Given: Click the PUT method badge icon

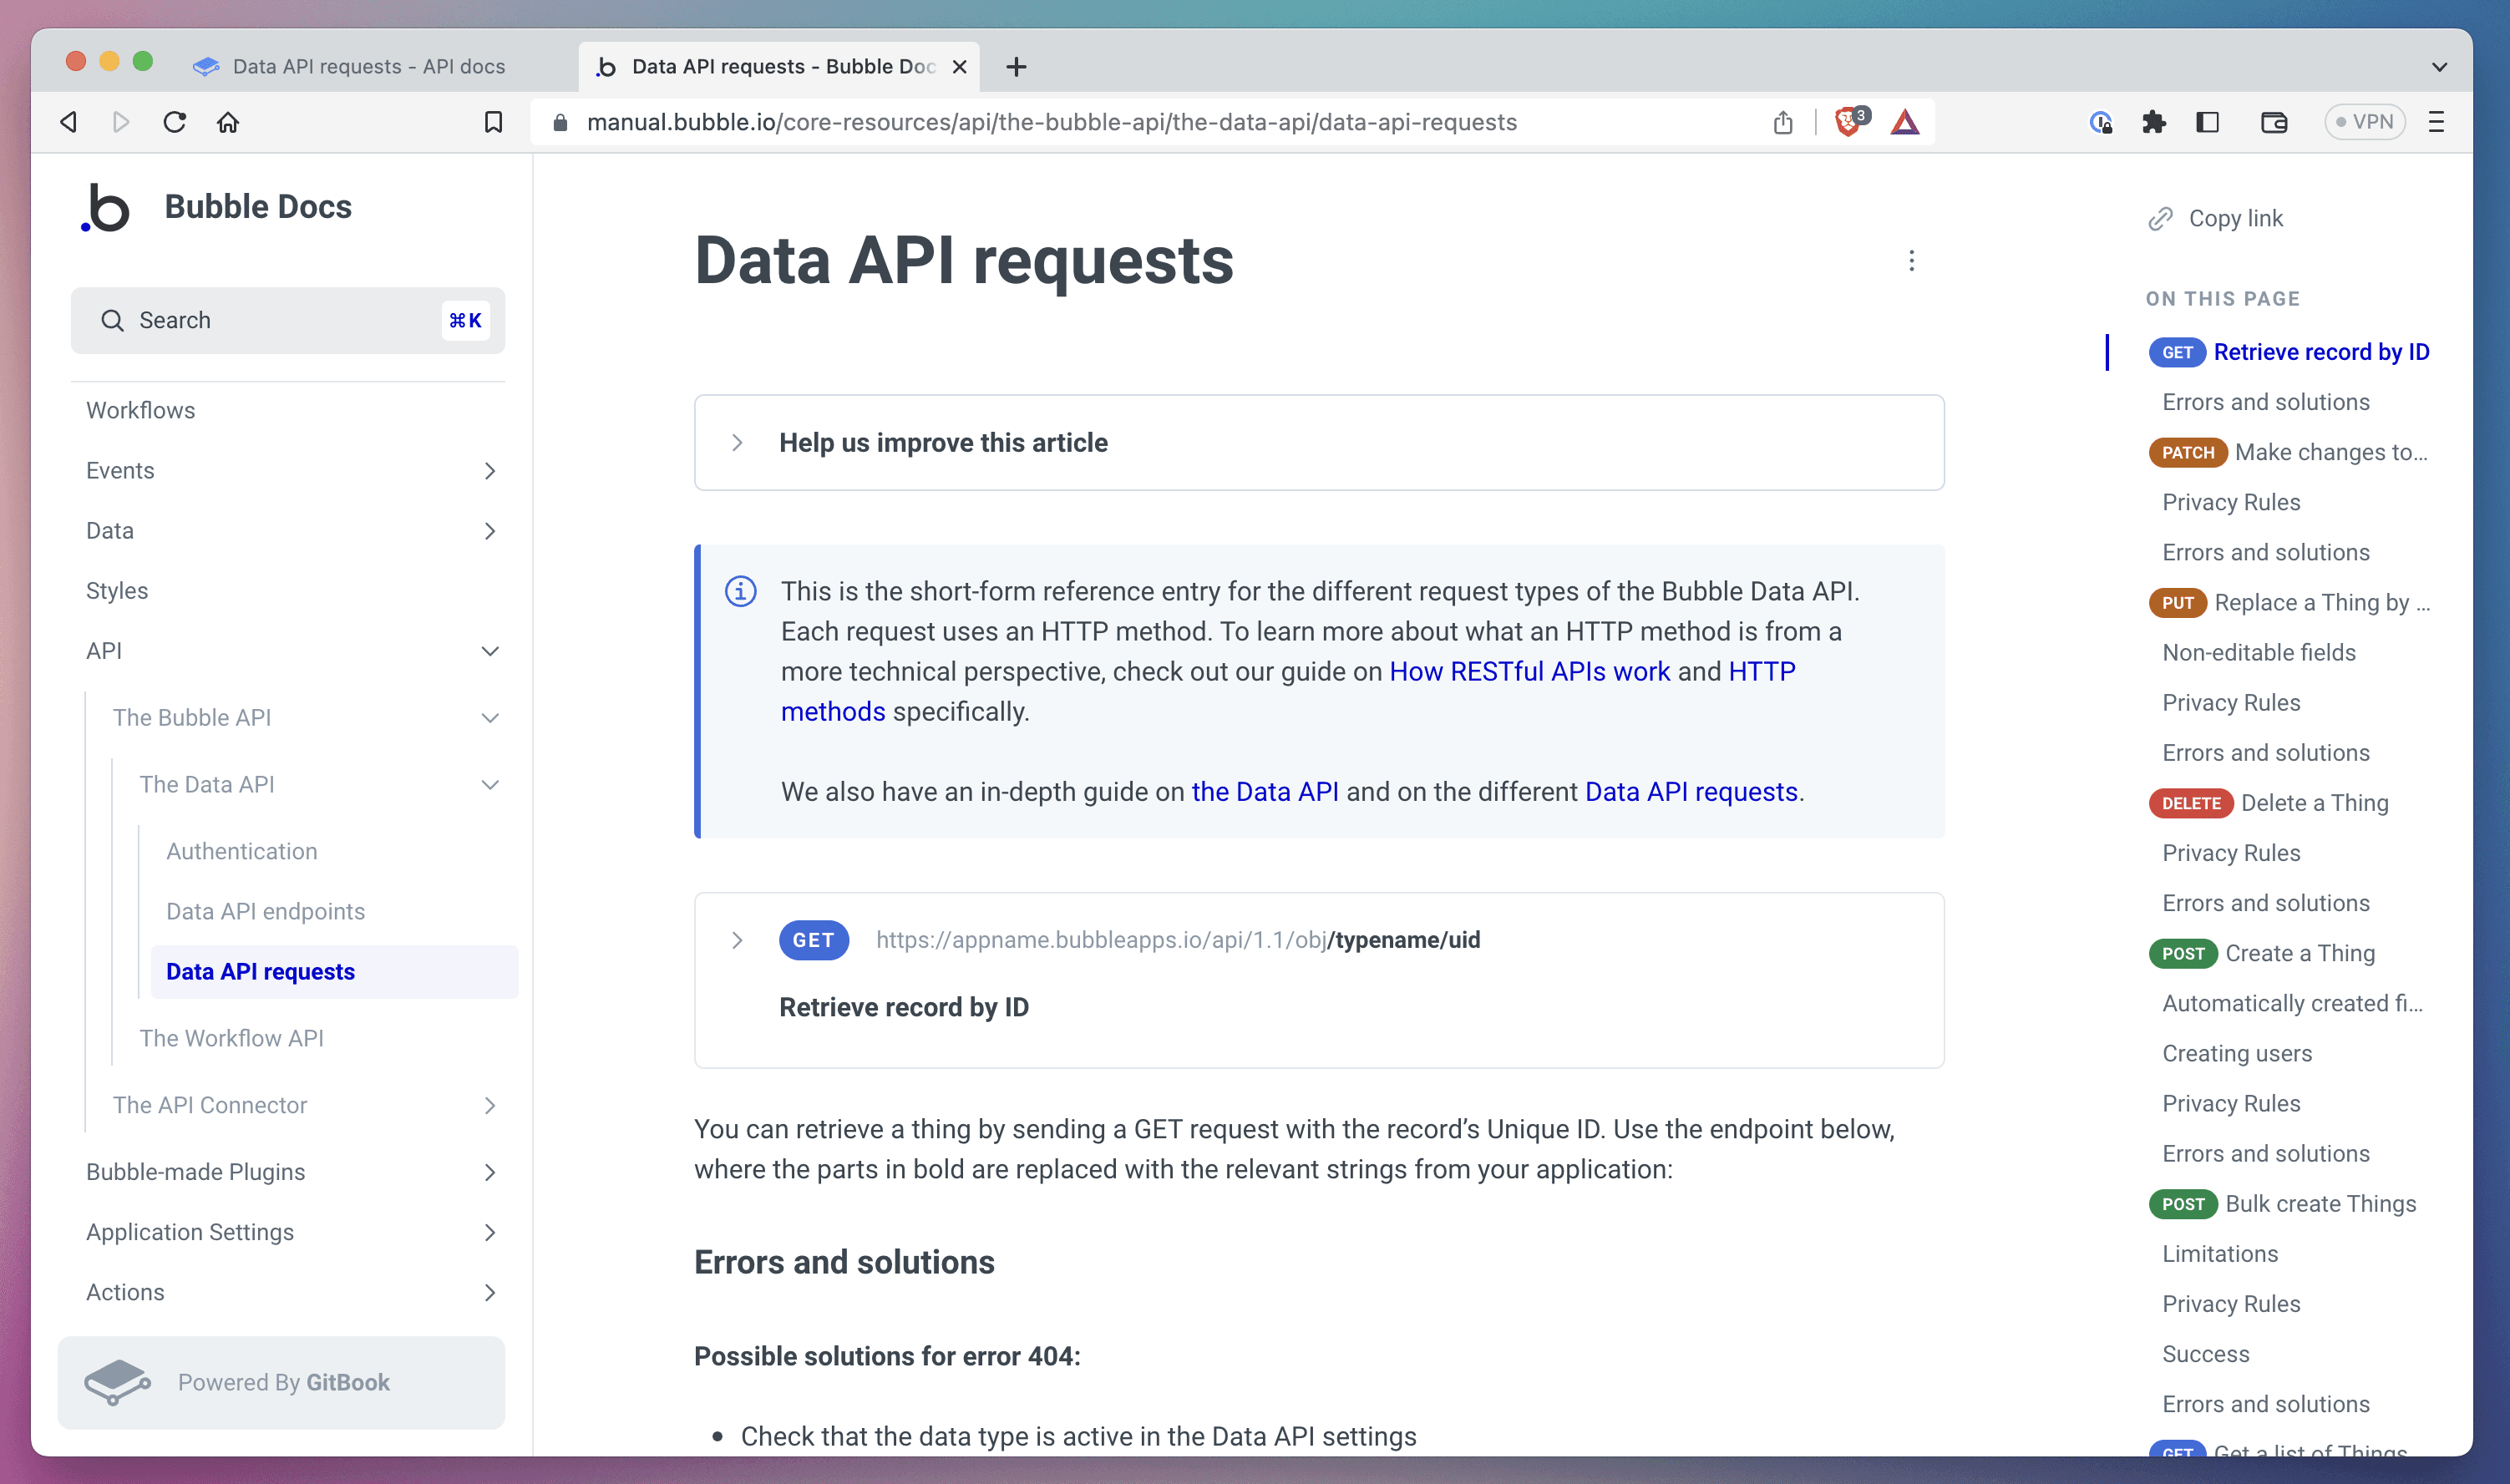Looking at the screenshot, I should (x=2176, y=600).
